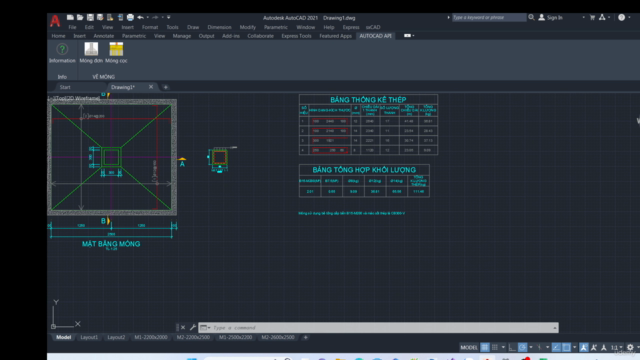Expand the quick access toolbar customize arrow

point(169,18)
